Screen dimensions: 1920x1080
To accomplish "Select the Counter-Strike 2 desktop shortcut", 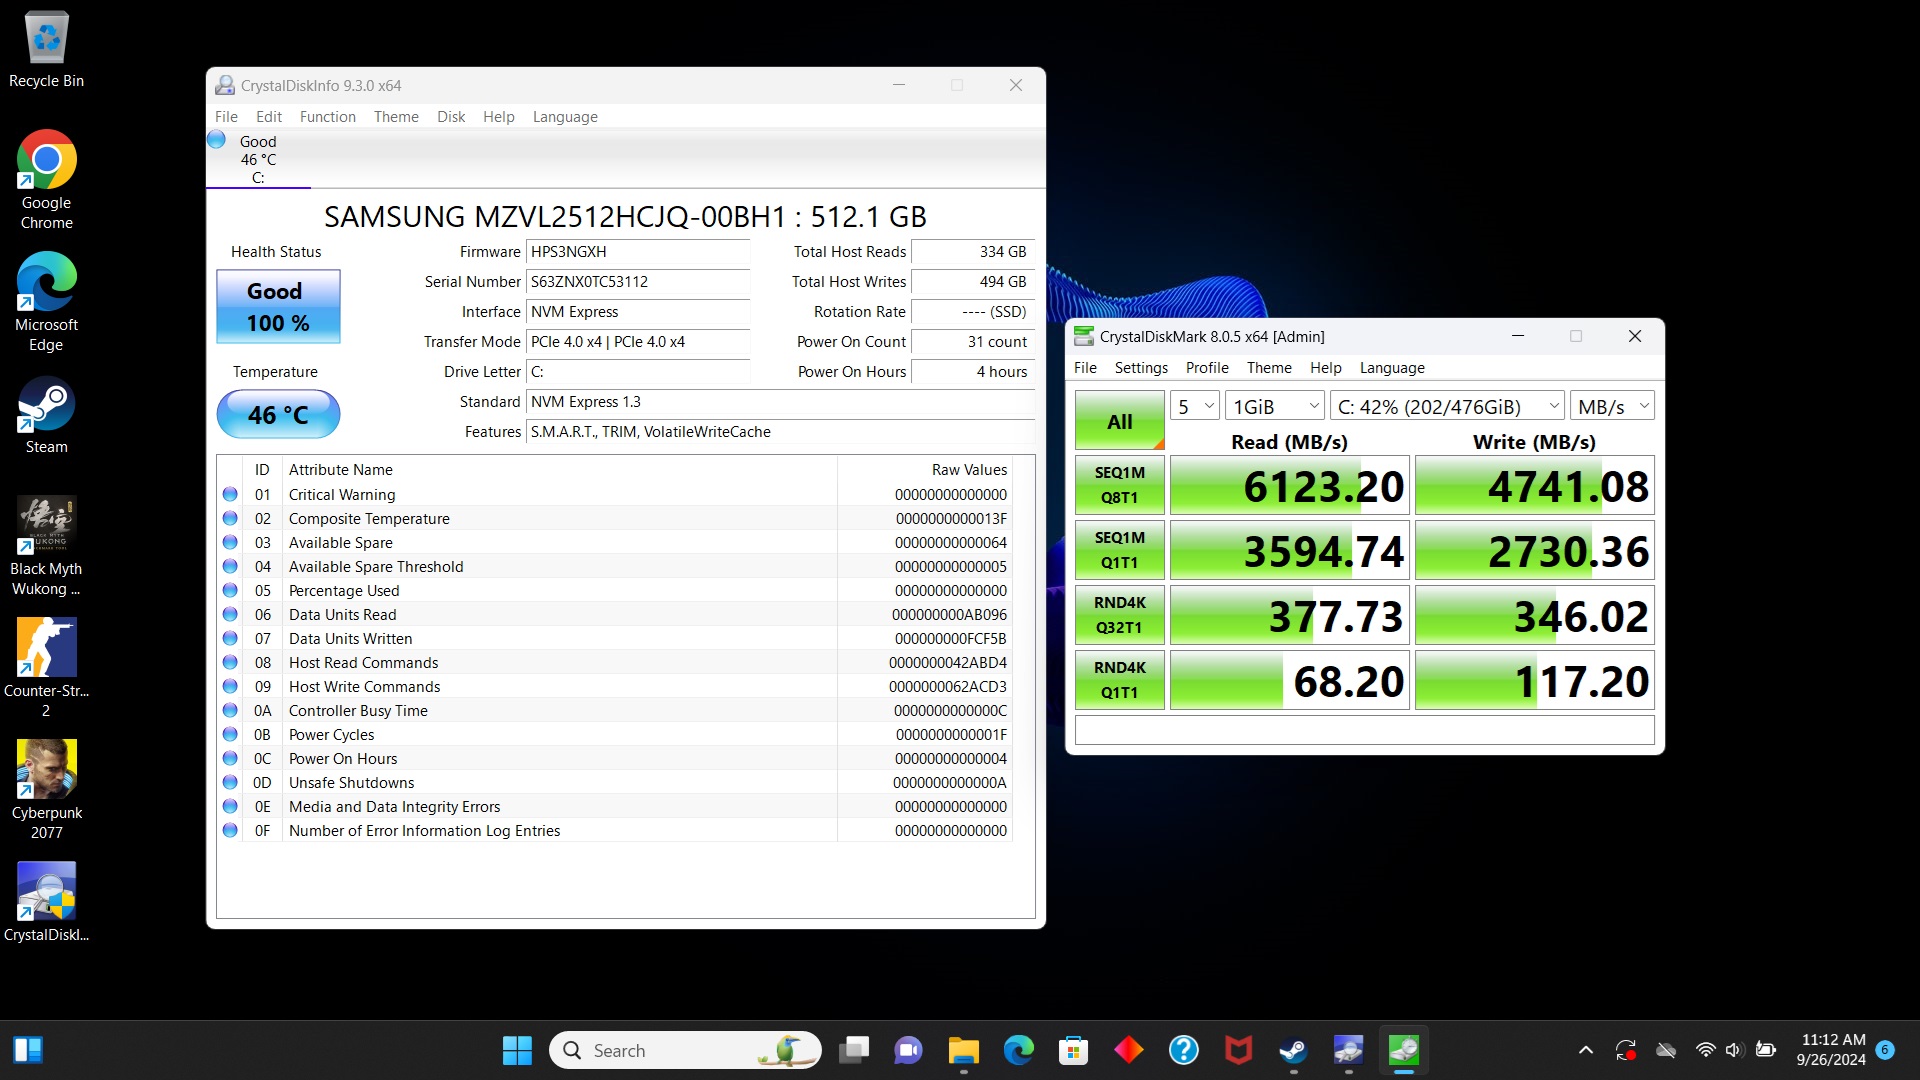I will [46, 668].
